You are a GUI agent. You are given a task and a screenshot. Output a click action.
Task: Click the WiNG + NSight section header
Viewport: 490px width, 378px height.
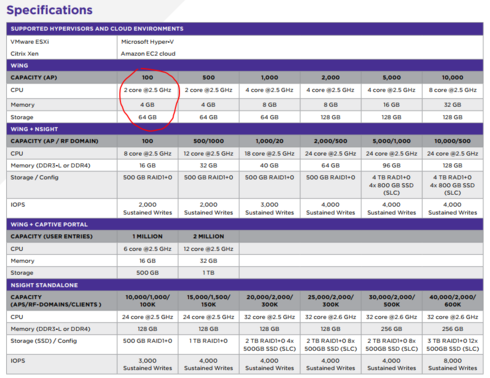(x=245, y=129)
